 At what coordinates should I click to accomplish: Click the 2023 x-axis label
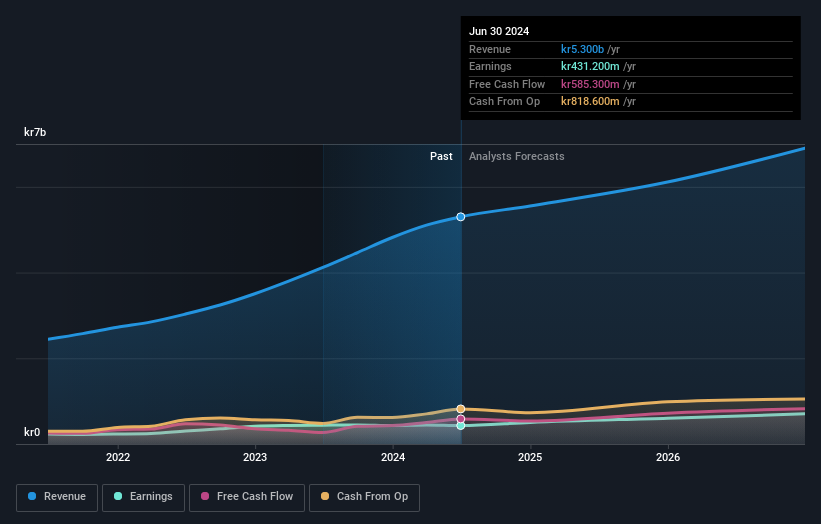click(x=255, y=457)
